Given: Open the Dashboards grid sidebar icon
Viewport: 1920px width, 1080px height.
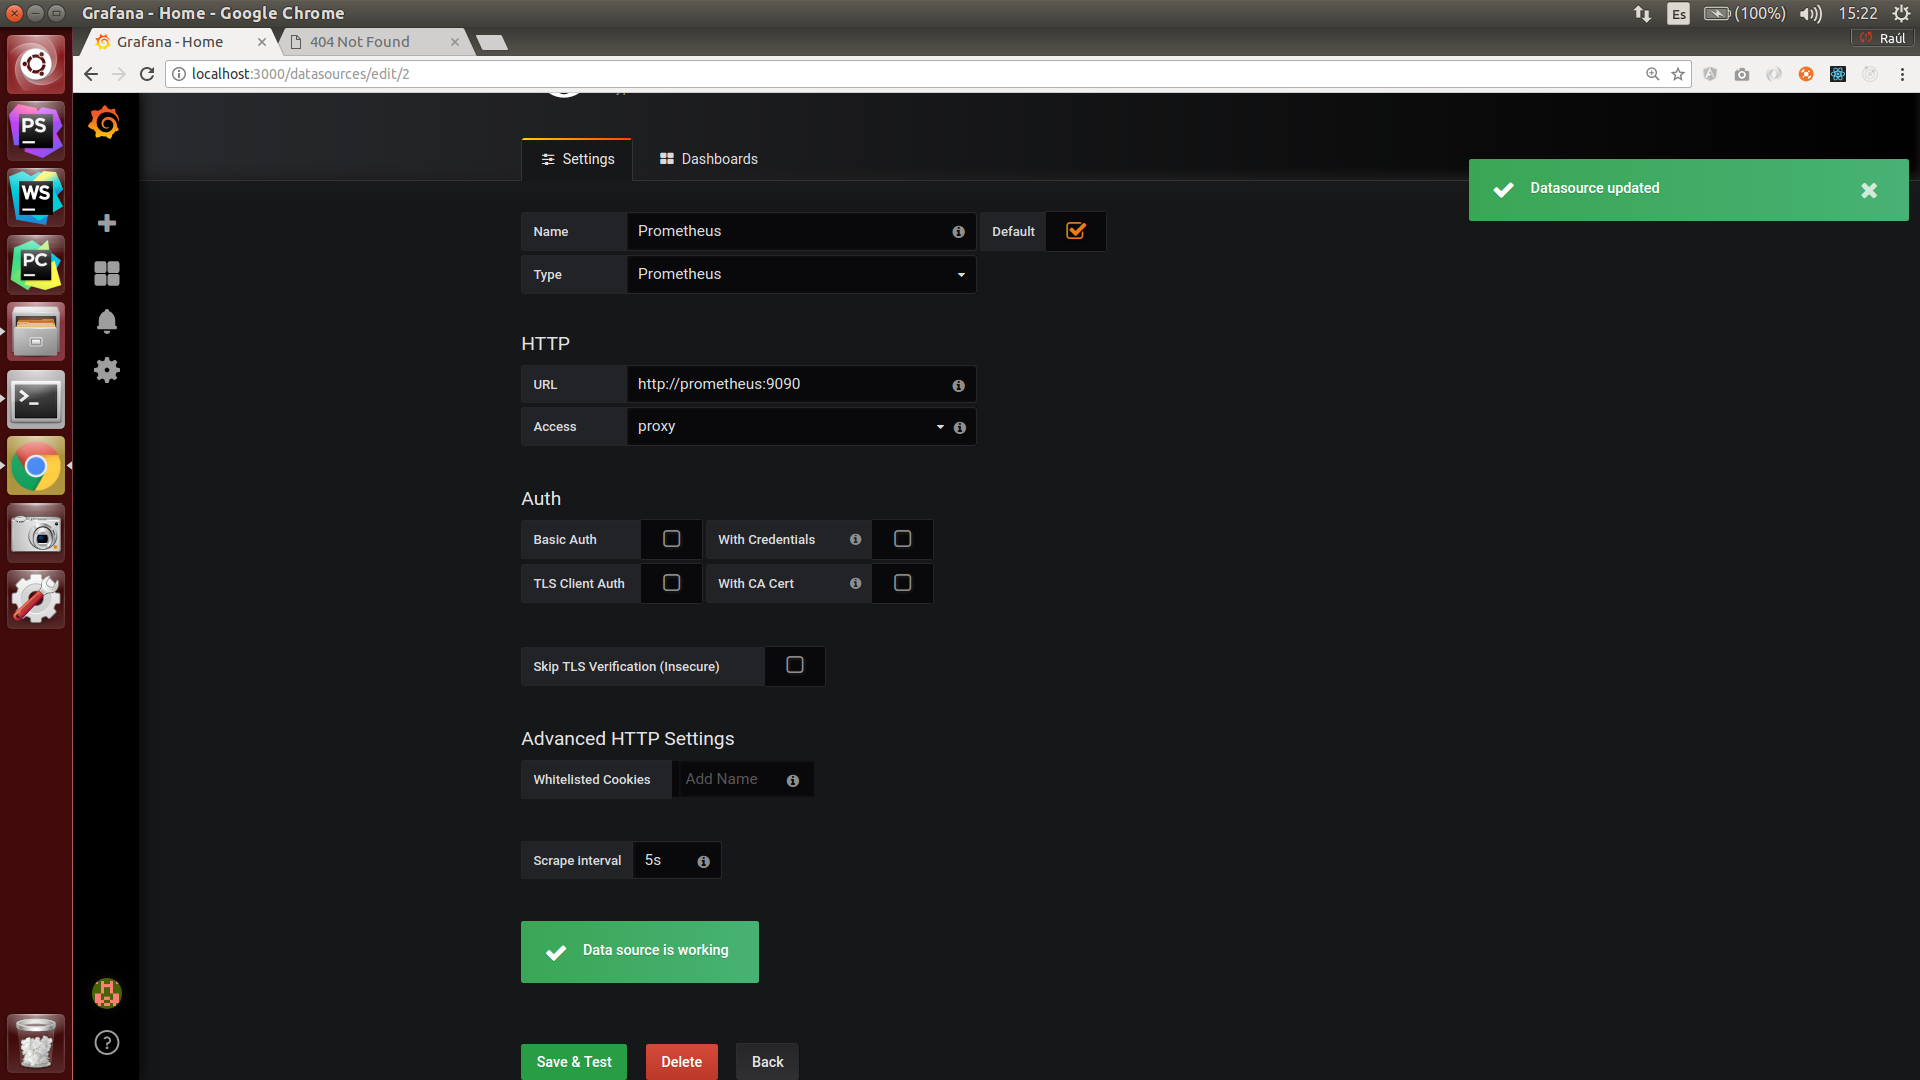Looking at the screenshot, I should (107, 273).
